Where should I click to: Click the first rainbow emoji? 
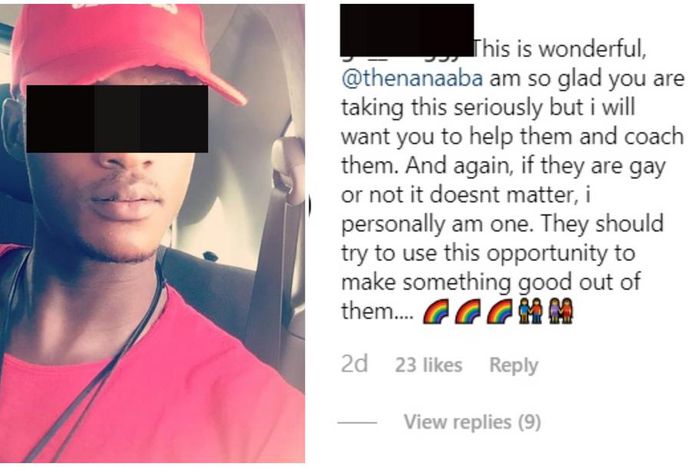(435, 311)
